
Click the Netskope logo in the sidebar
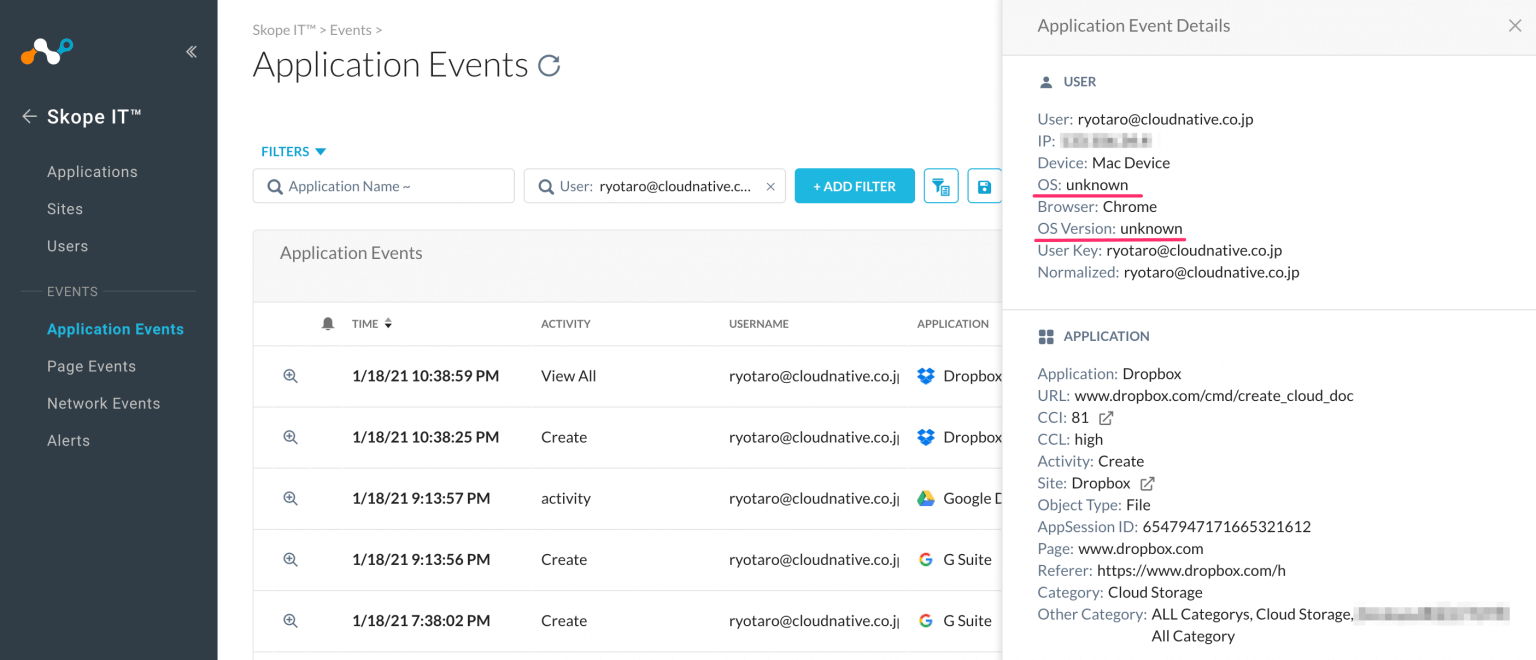coord(46,50)
